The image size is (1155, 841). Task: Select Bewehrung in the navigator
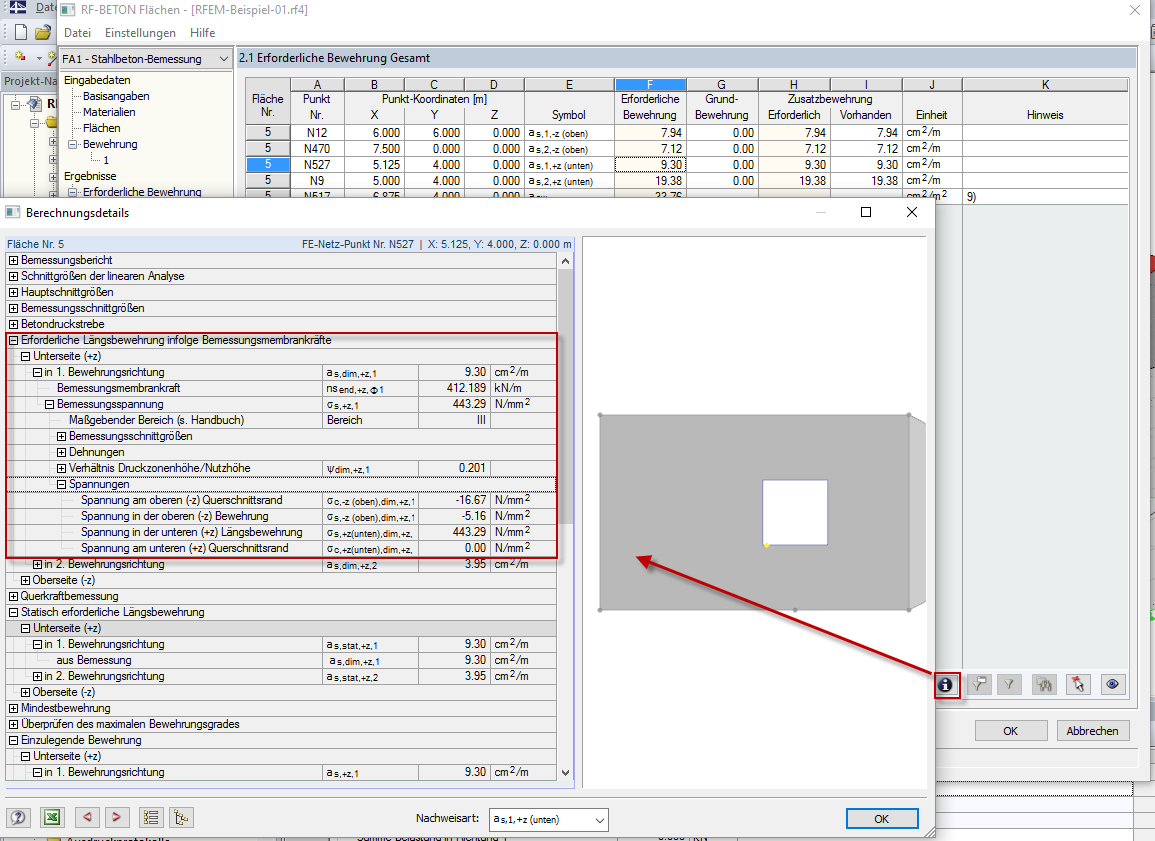tap(110, 144)
